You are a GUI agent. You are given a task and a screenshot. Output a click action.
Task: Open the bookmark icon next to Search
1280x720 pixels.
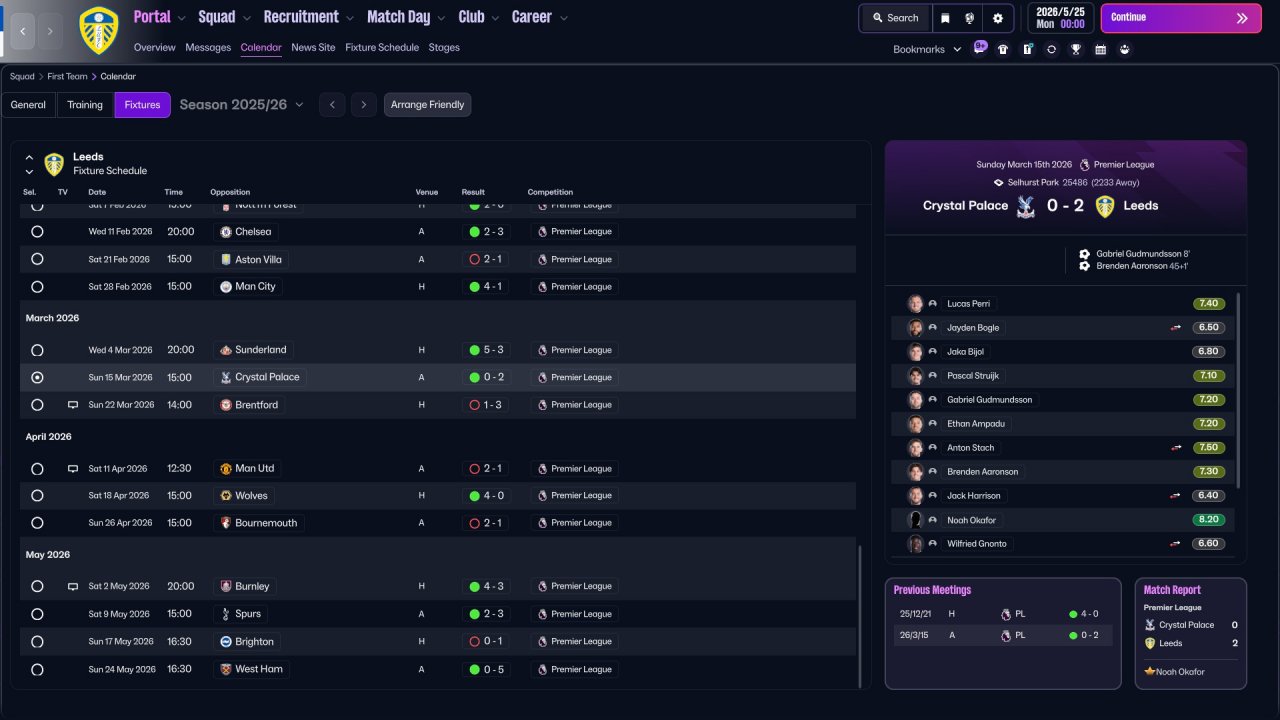point(945,18)
